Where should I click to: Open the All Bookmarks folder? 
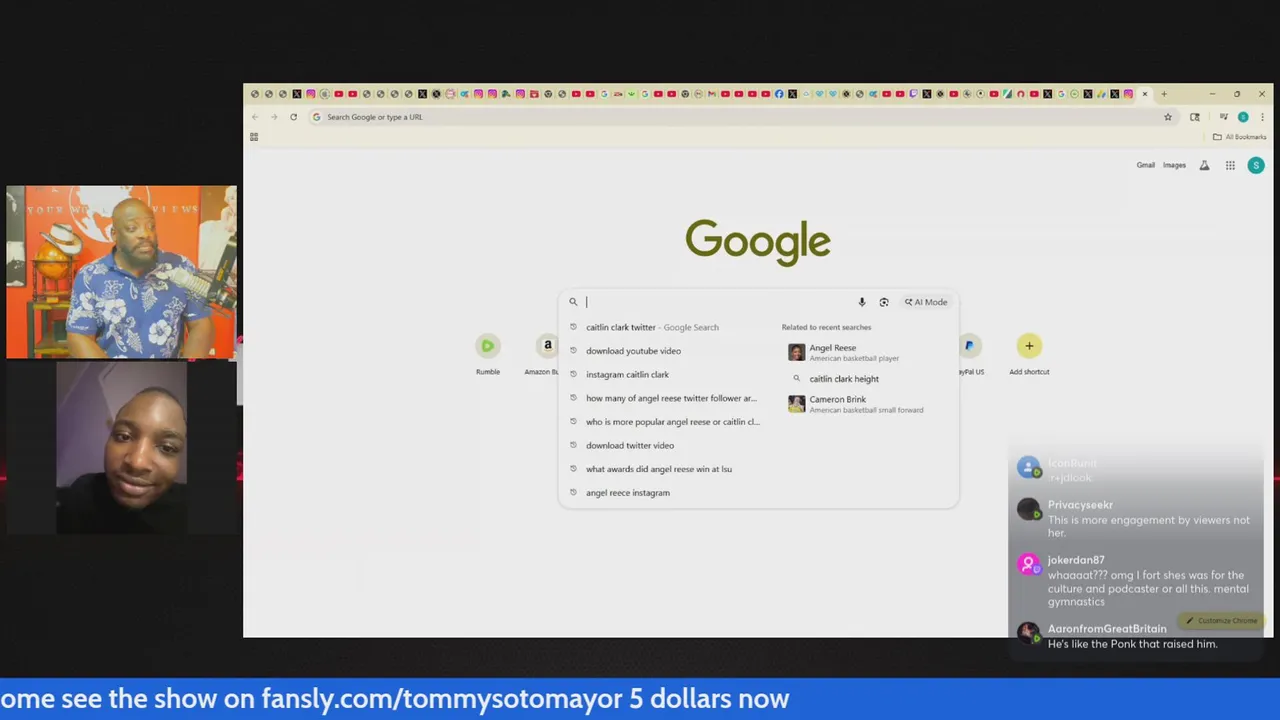(1239, 137)
